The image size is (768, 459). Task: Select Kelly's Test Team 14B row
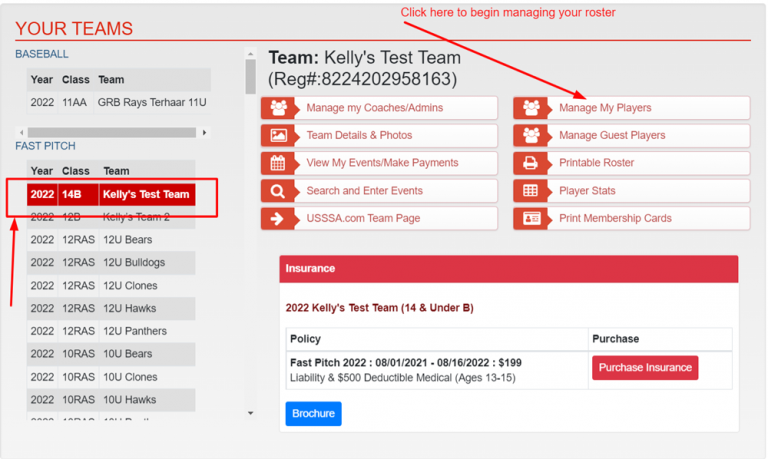pos(110,195)
